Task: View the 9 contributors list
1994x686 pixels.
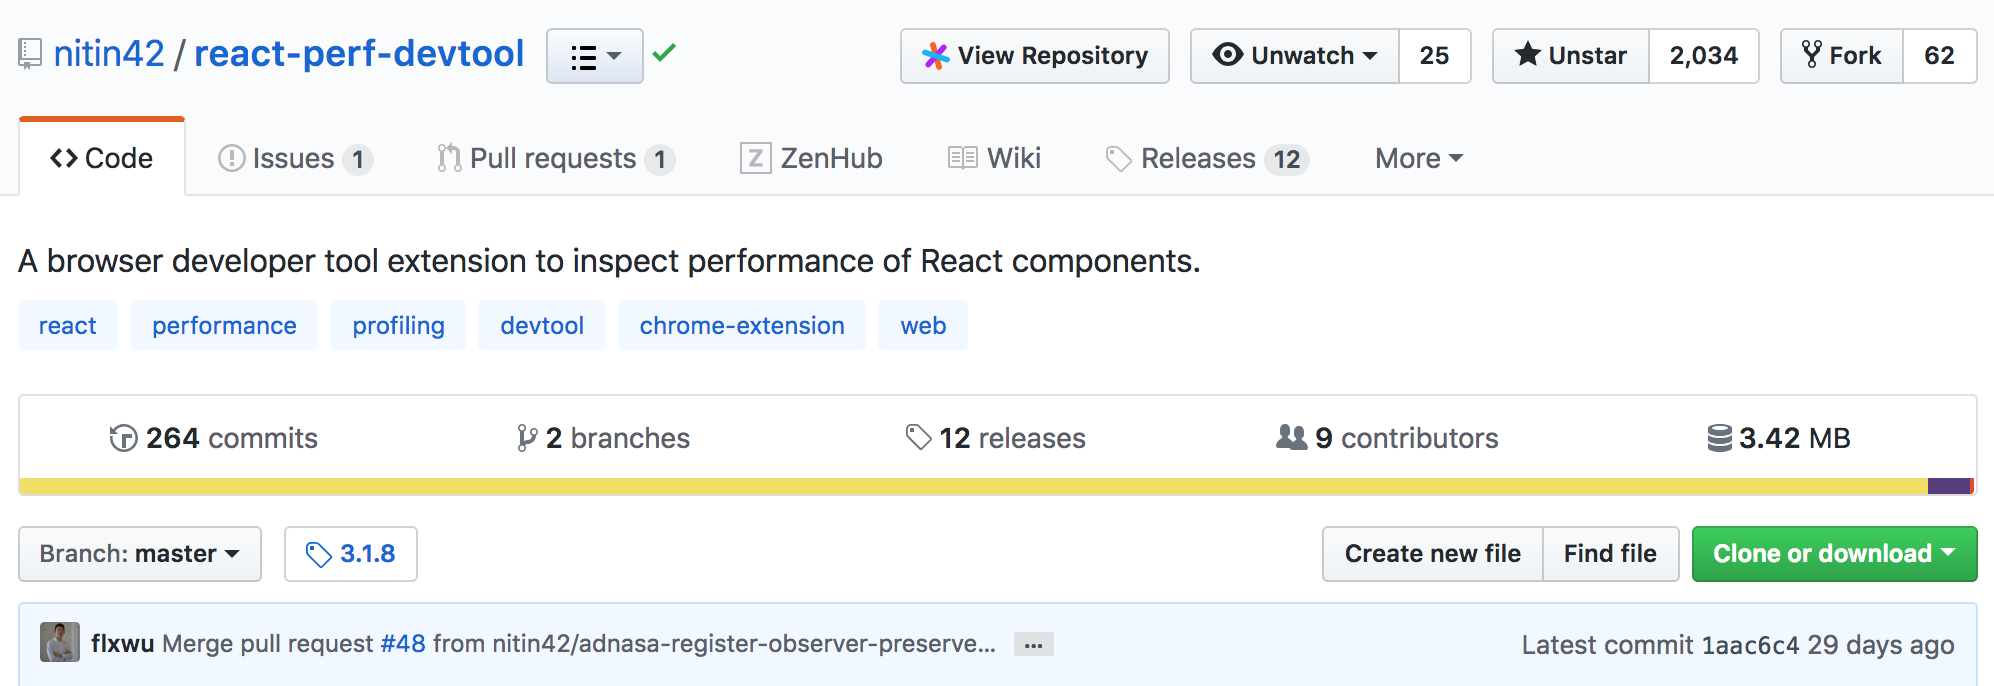Action: 1387,438
